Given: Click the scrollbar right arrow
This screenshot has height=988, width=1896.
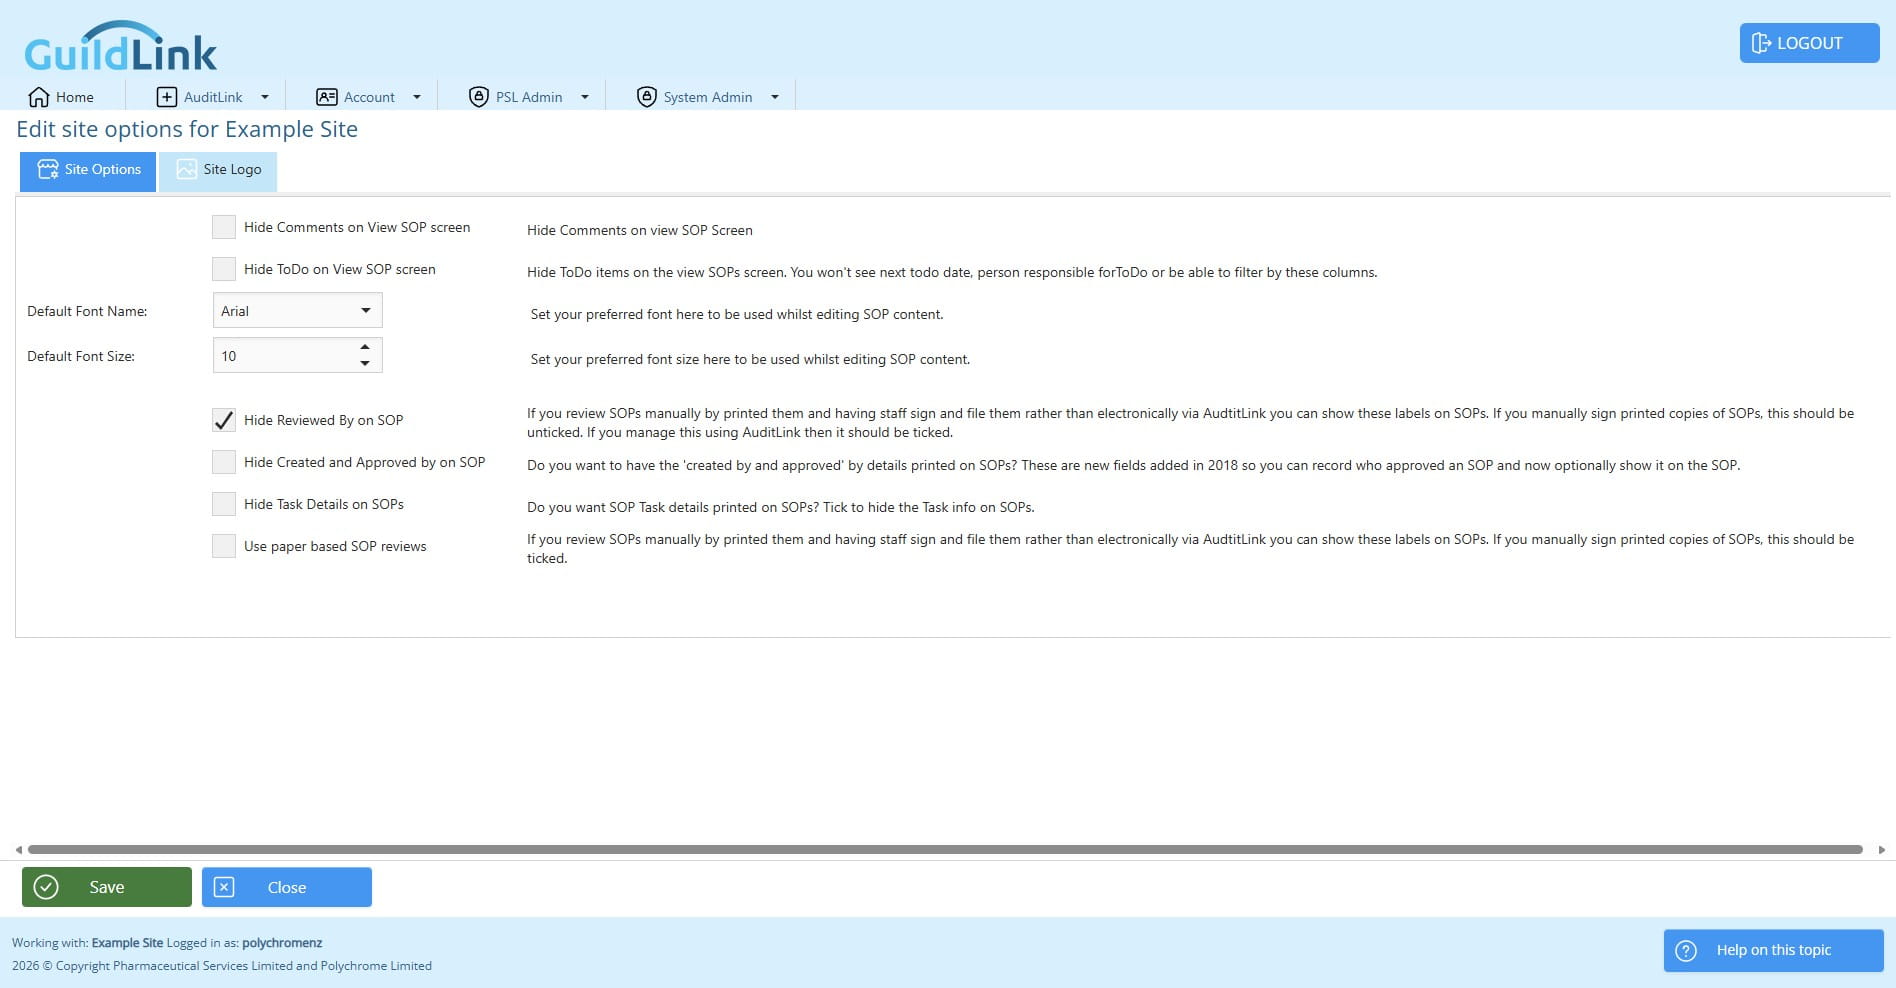Looking at the screenshot, I should [x=1882, y=850].
